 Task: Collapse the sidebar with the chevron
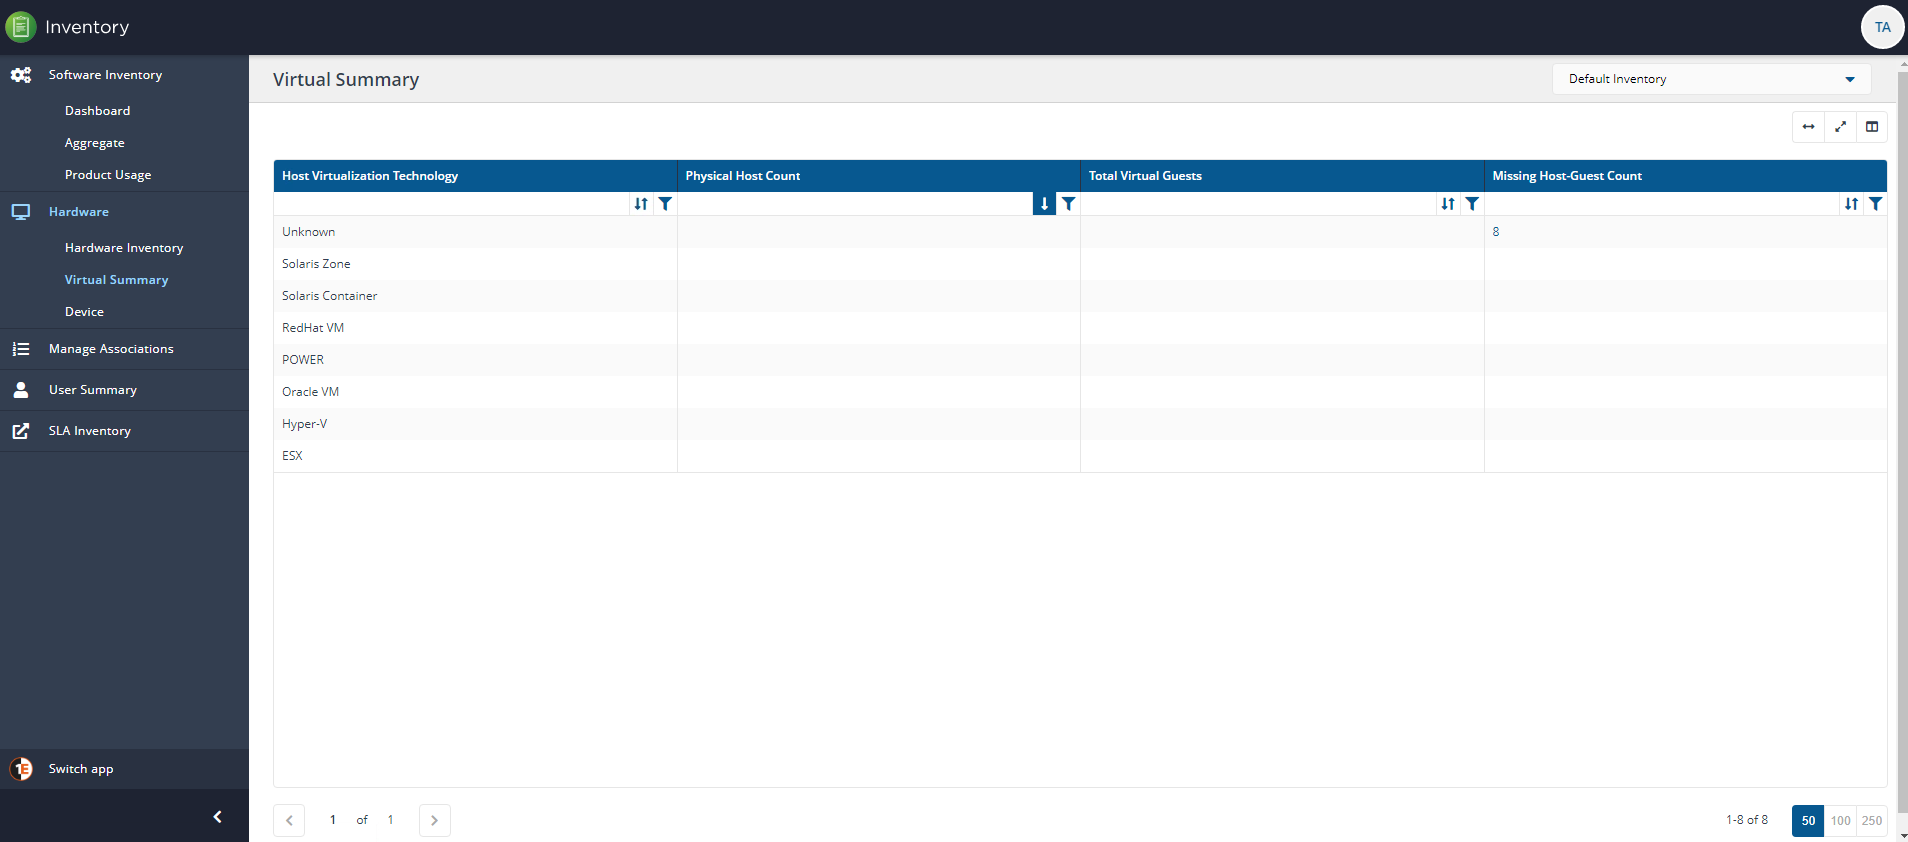217,817
